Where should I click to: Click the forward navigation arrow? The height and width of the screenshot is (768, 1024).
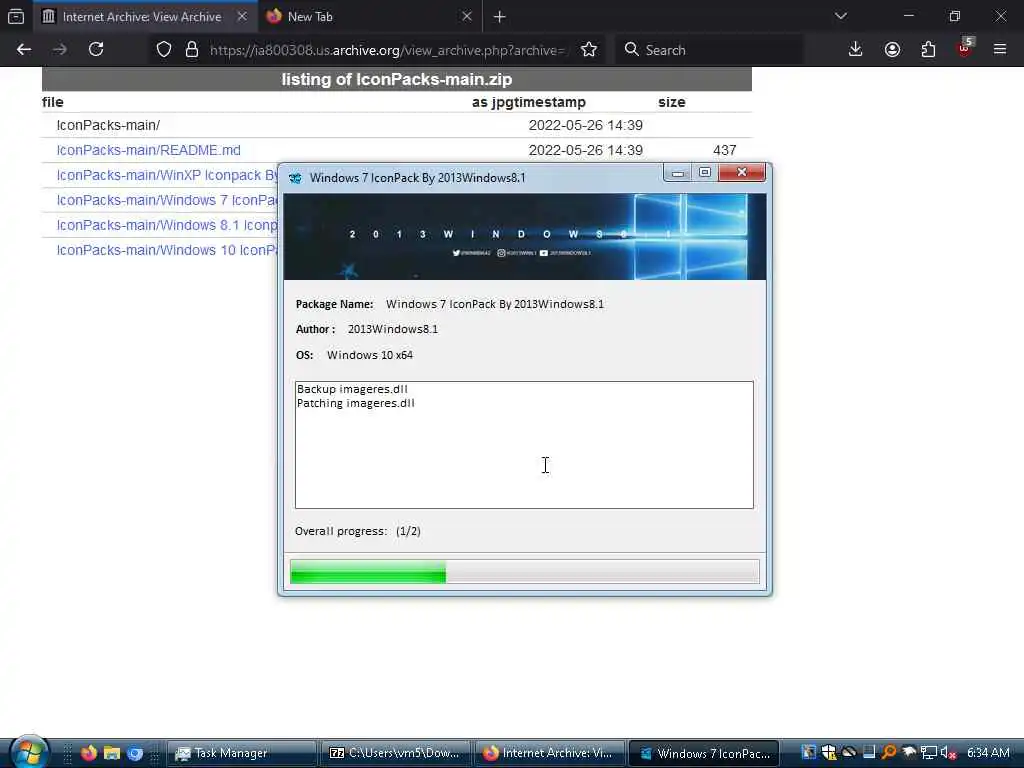(59, 50)
